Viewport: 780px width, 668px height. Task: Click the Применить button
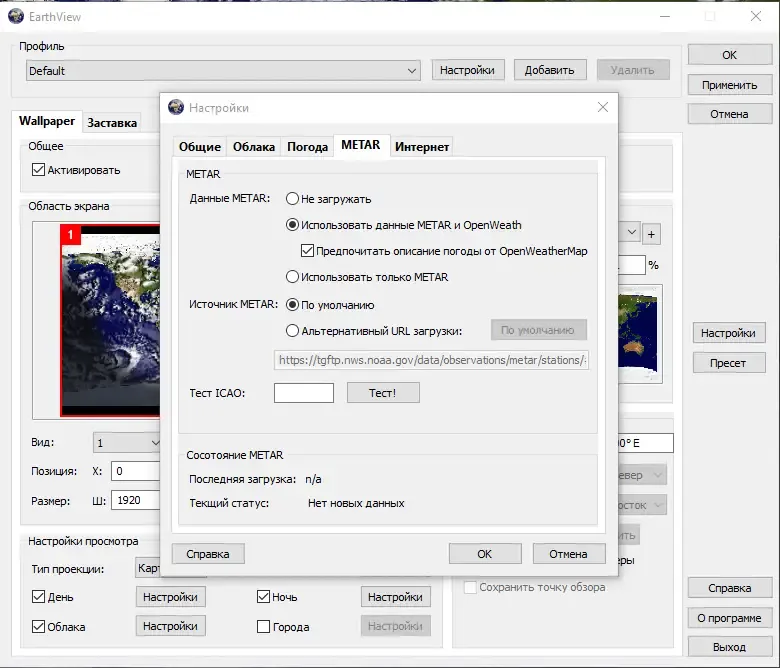[x=729, y=85]
